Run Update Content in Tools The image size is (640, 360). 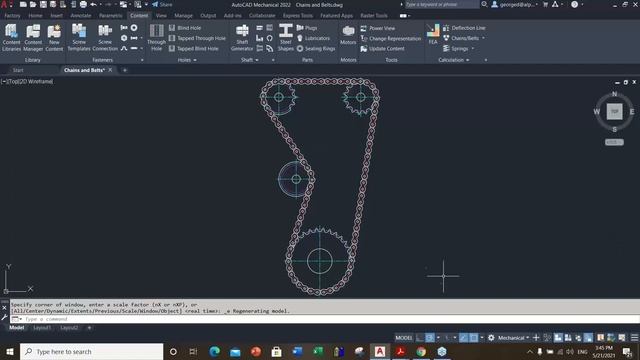pos(382,49)
